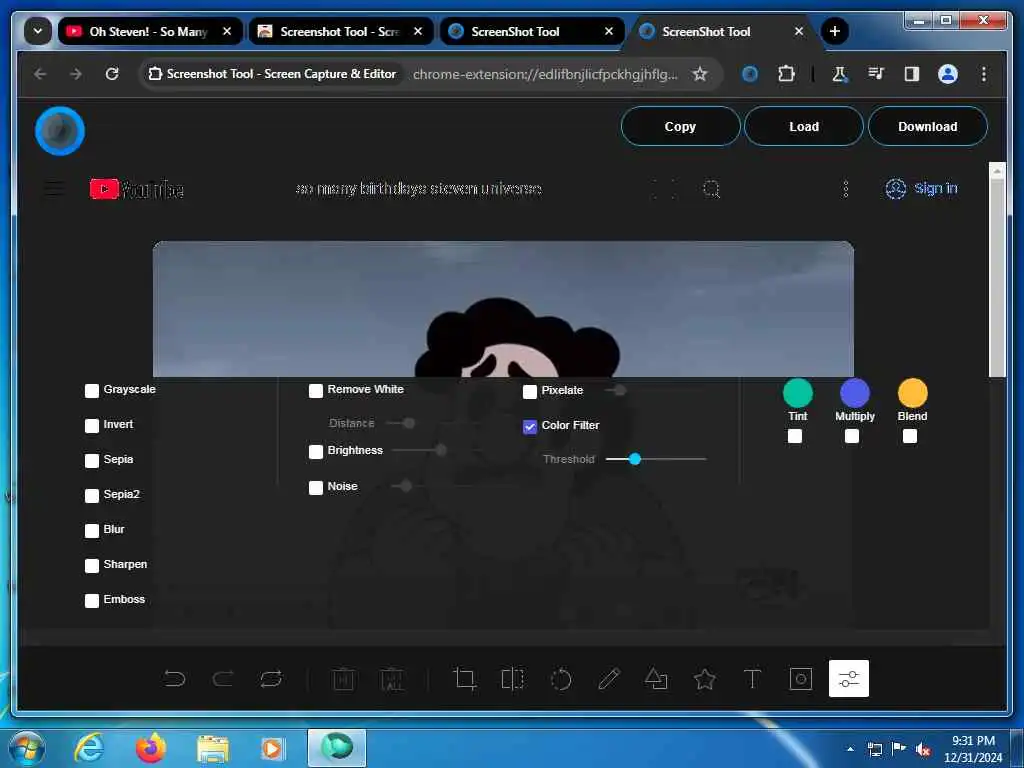The width and height of the screenshot is (1024, 768).
Task: Show hidden system tray icons arrow
Action: (850, 748)
